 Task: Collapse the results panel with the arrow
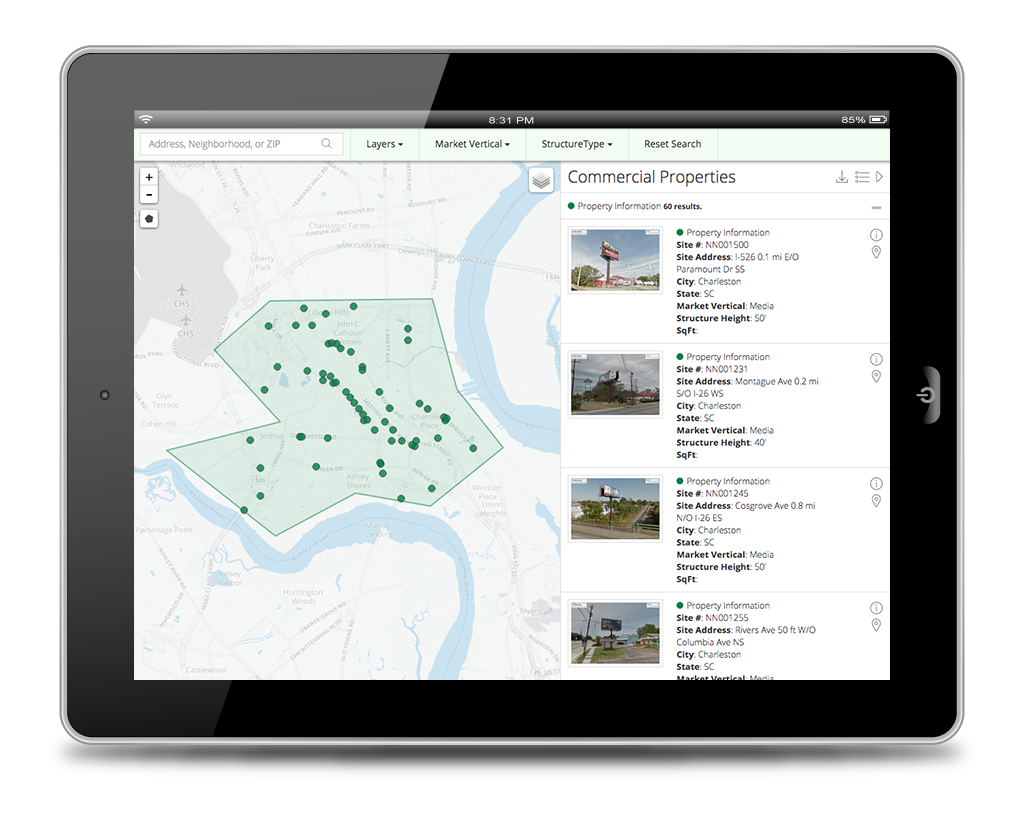pos(880,177)
